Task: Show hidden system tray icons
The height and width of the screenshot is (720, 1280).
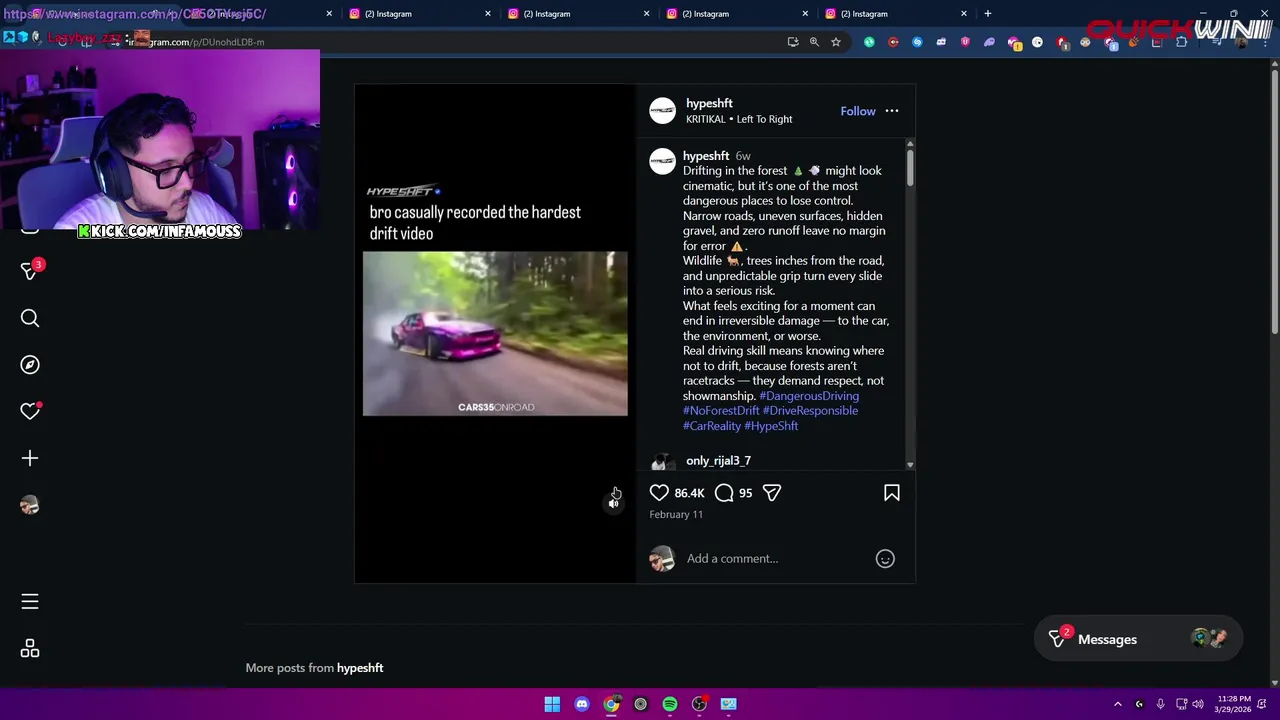Action: (1117, 704)
